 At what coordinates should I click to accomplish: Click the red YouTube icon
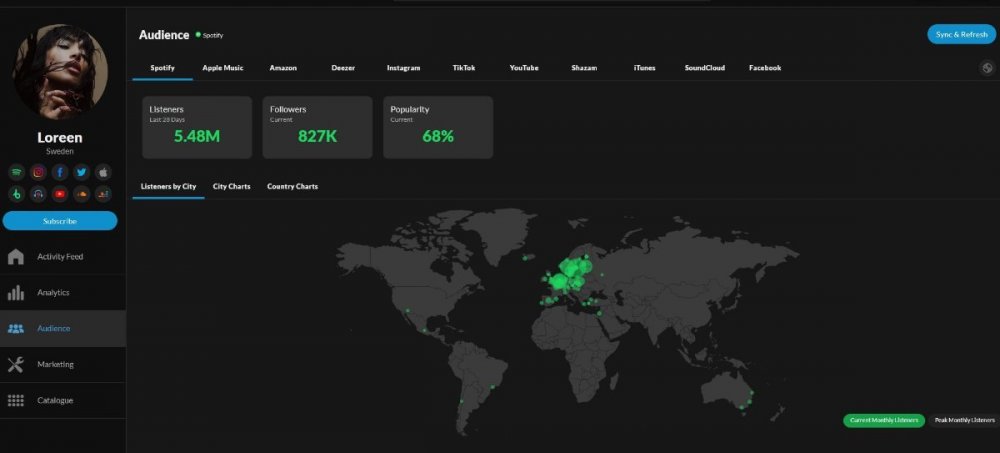[60, 194]
